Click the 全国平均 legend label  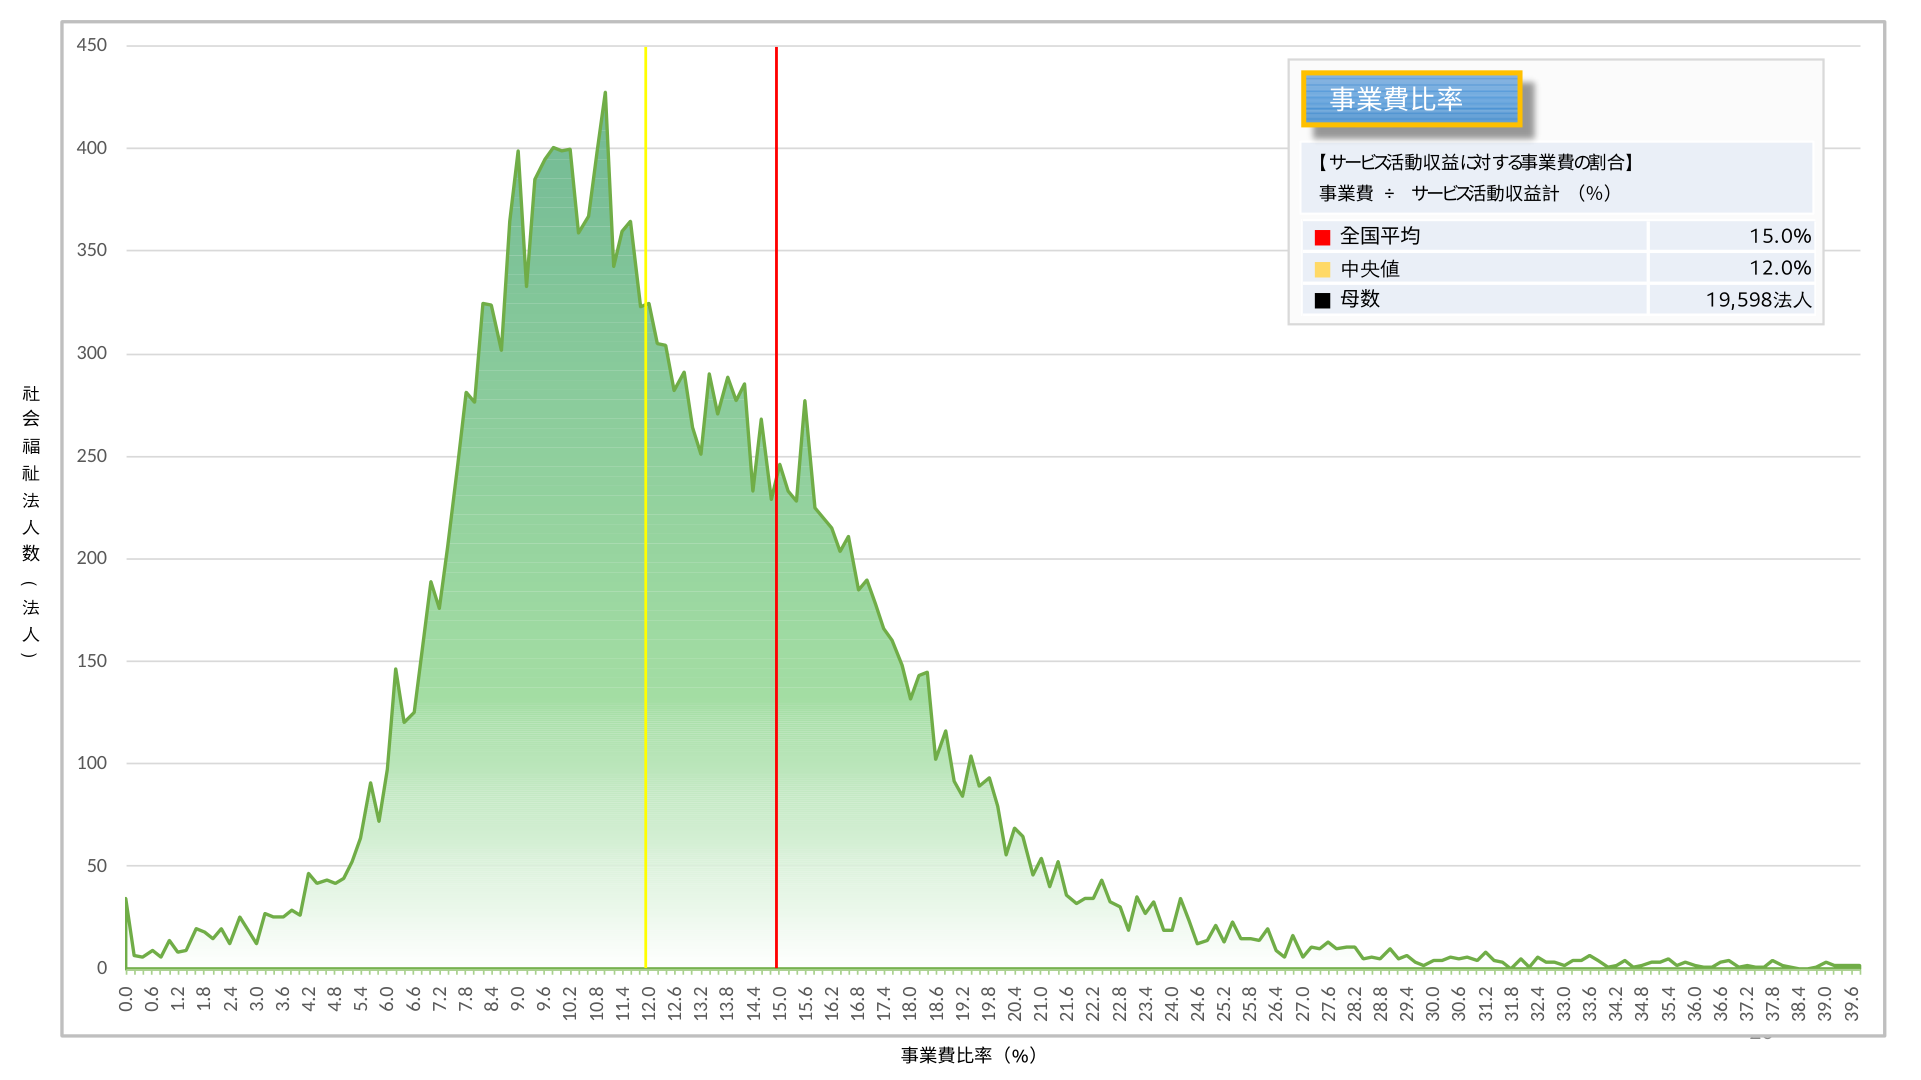tap(1379, 236)
